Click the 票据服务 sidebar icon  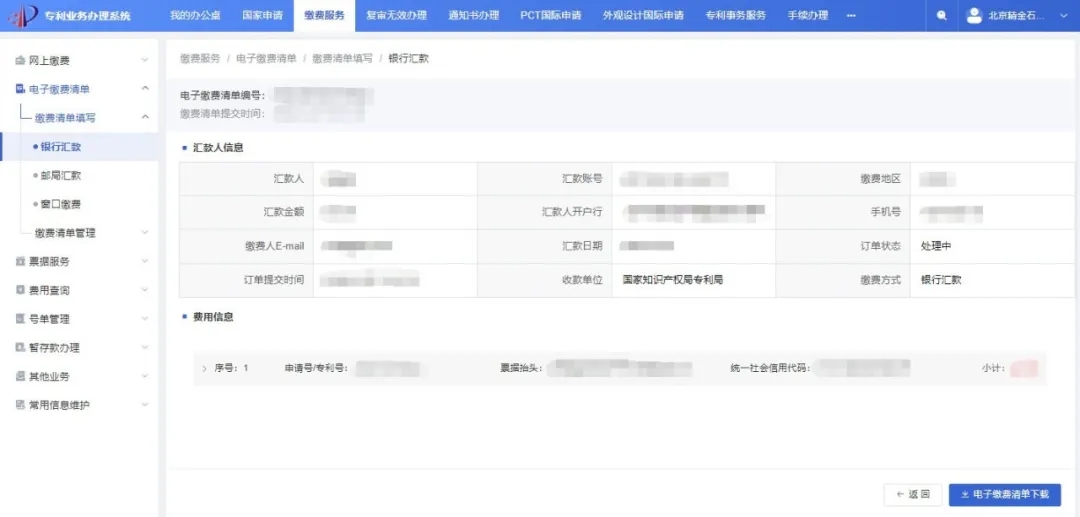coord(20,262)
